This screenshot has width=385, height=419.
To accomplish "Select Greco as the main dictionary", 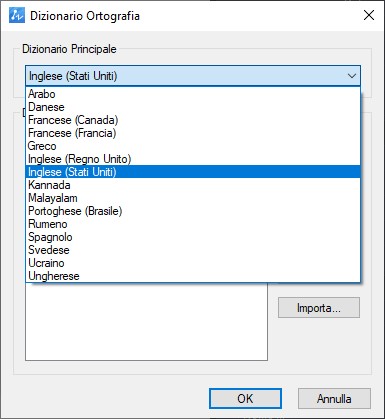I will (x=193, y=146).
